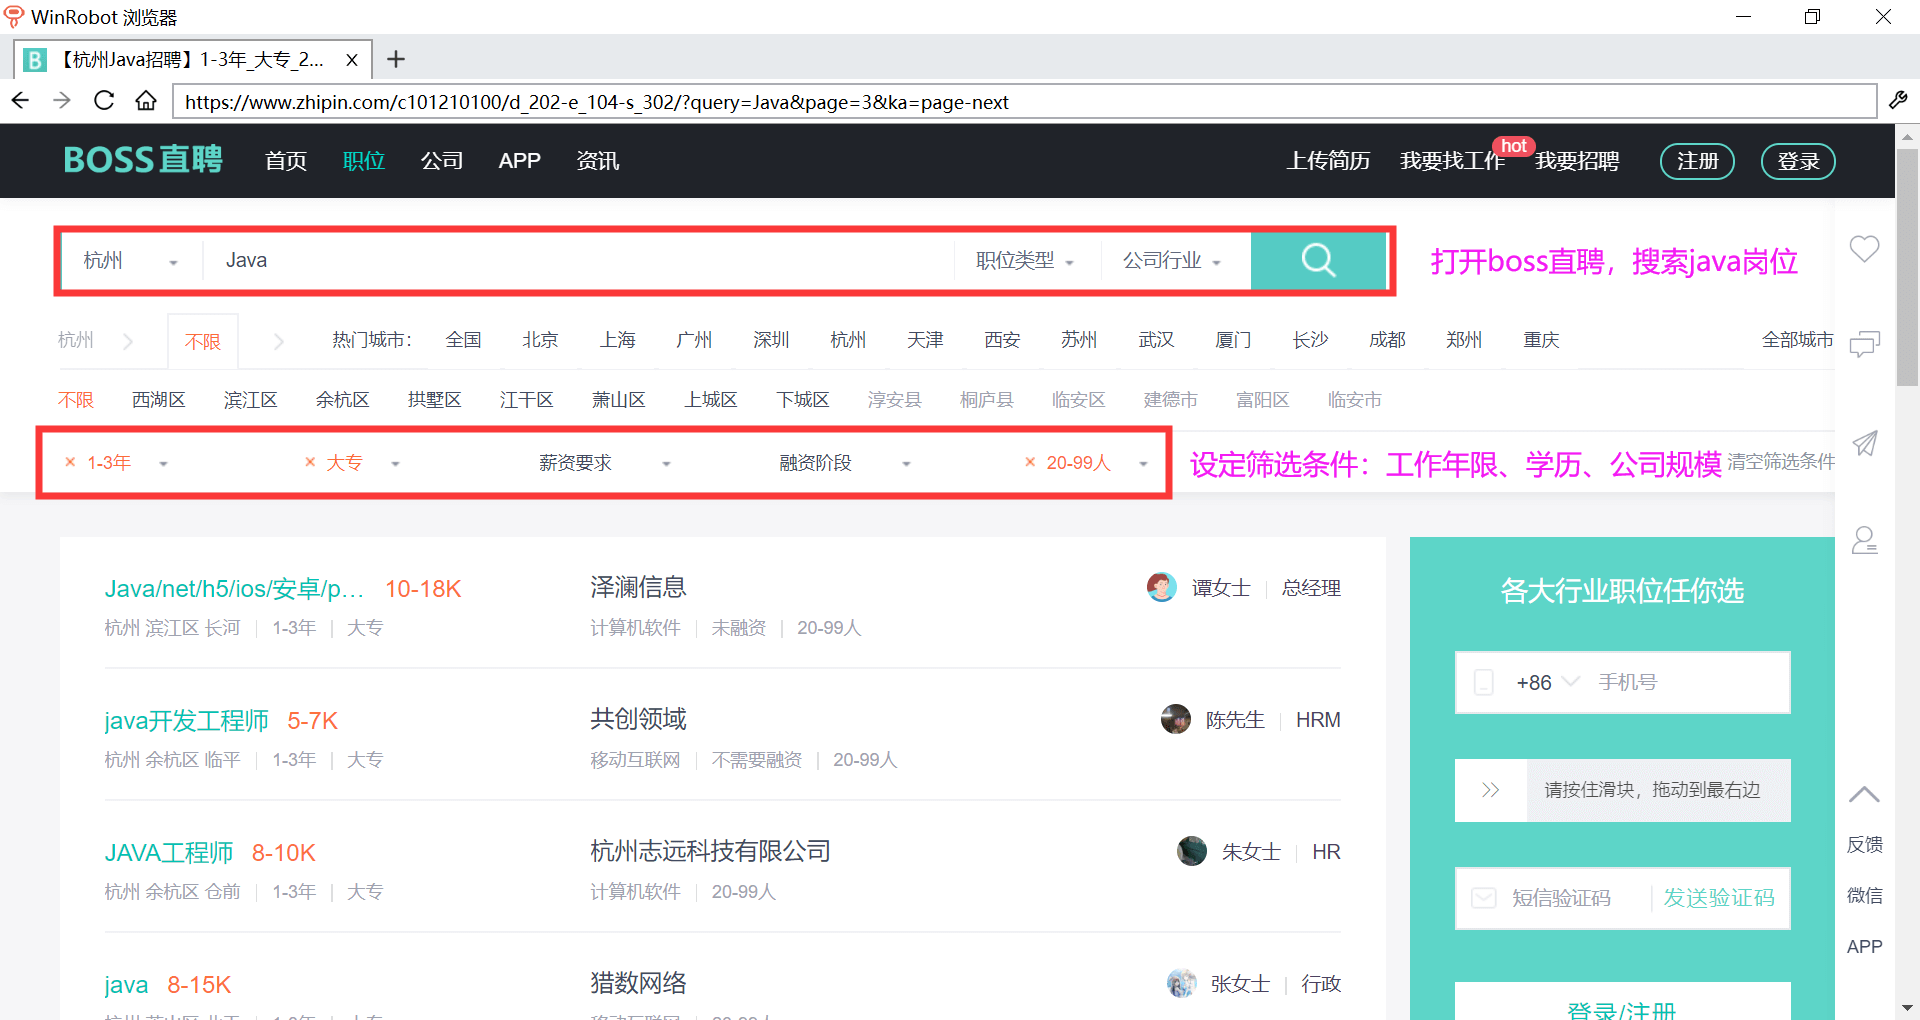
Task: Click 清空筛选条件 to clear filters
Action: click(1781, 461)
